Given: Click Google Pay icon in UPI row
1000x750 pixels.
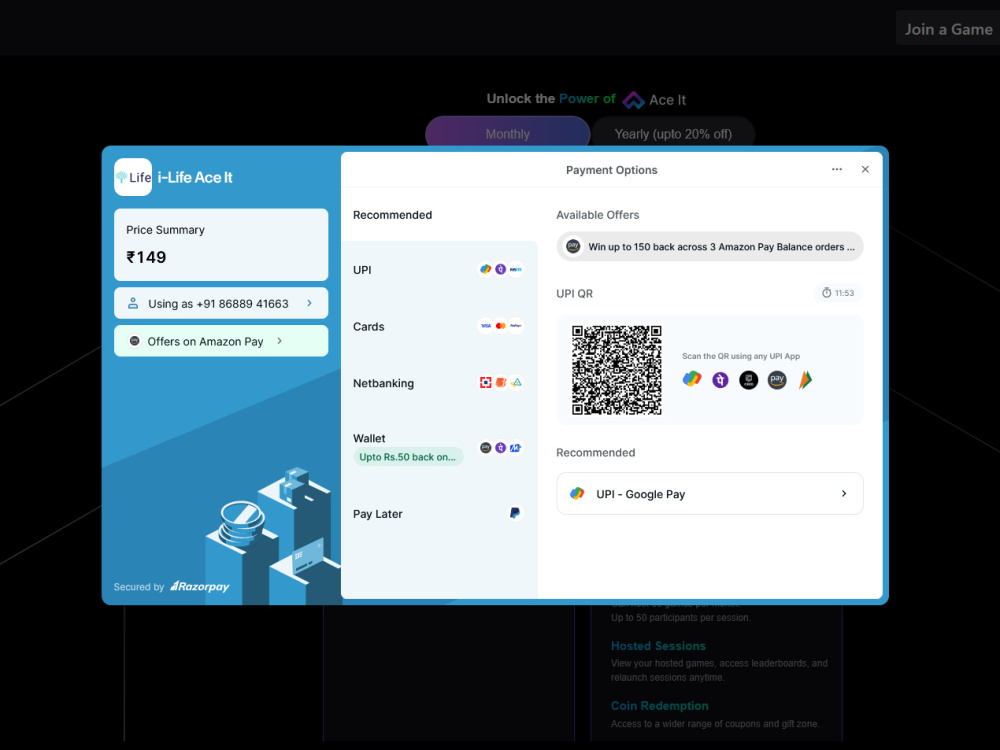Looking at the screenshot, I should [x=486, y=269].
